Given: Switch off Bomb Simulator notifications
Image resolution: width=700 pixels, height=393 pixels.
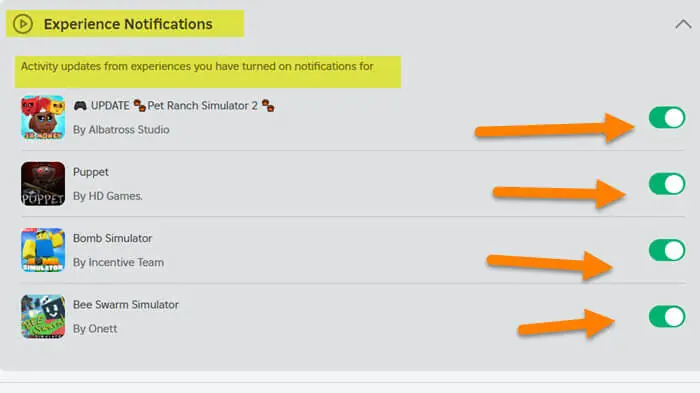Looking at the screenshot, I should [667, 250].
